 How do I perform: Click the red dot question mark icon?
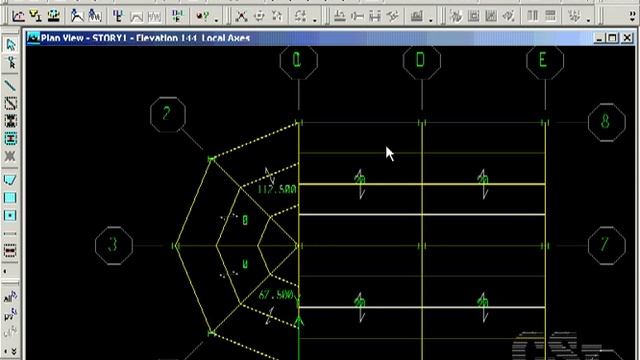coord(202,16)
